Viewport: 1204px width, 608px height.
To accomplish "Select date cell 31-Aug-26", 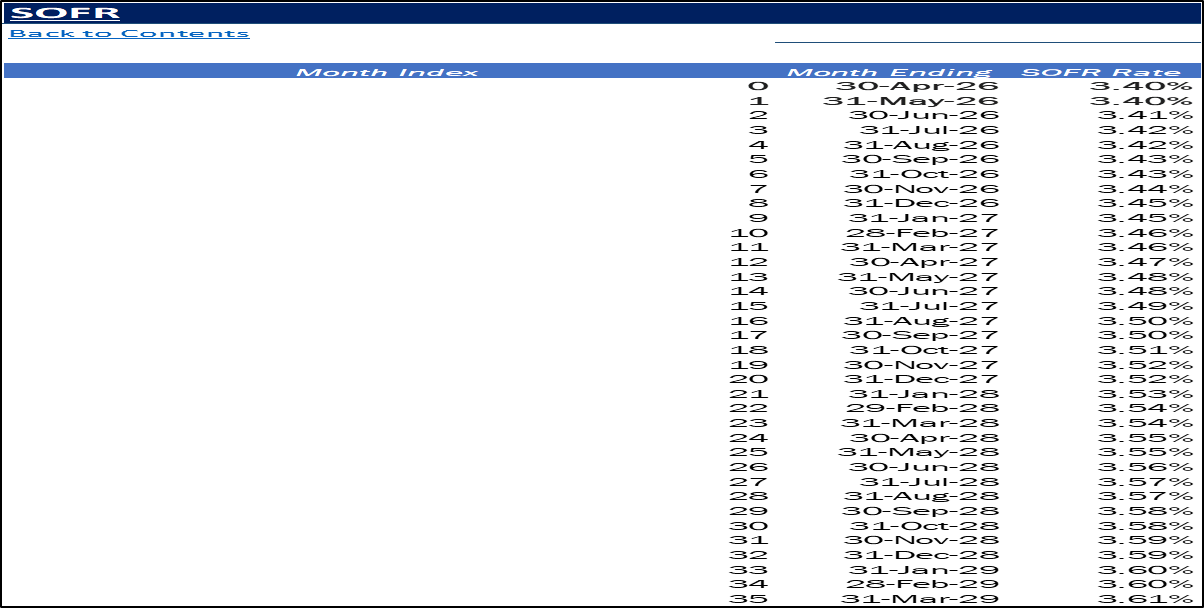I will [x=921, y=145].
